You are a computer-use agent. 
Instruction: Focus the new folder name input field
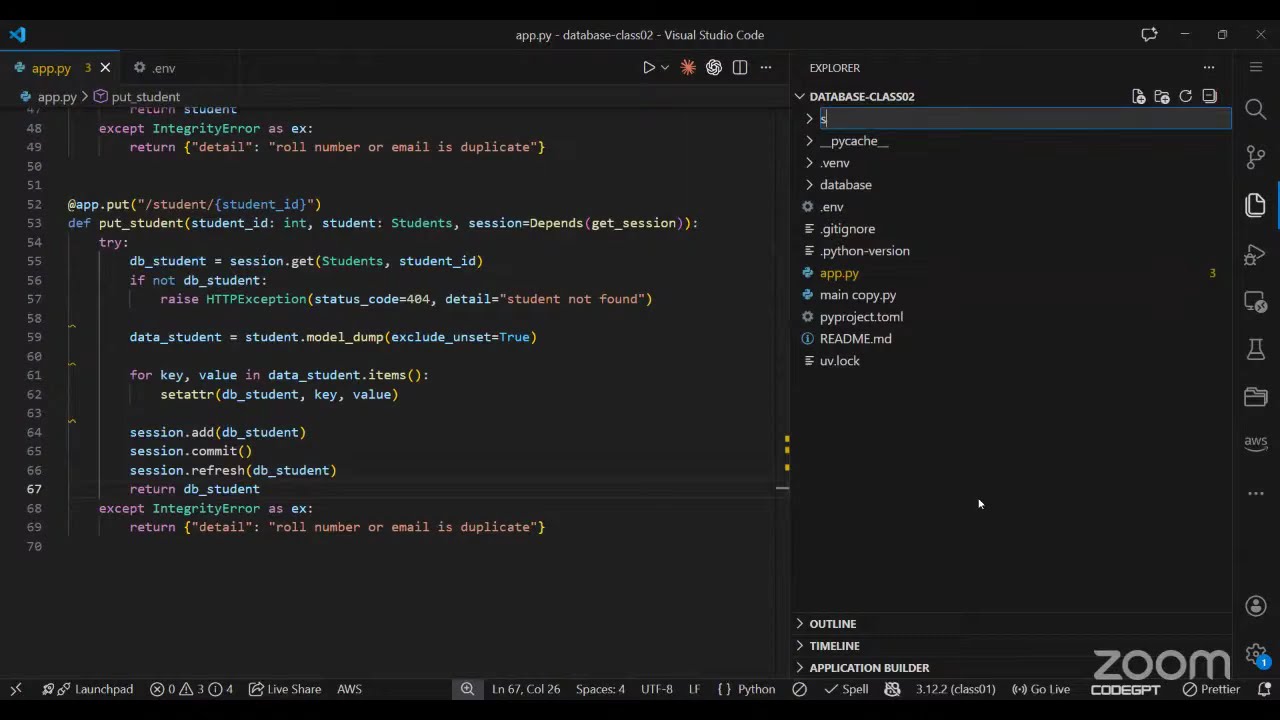click(x=1025, y=119)
